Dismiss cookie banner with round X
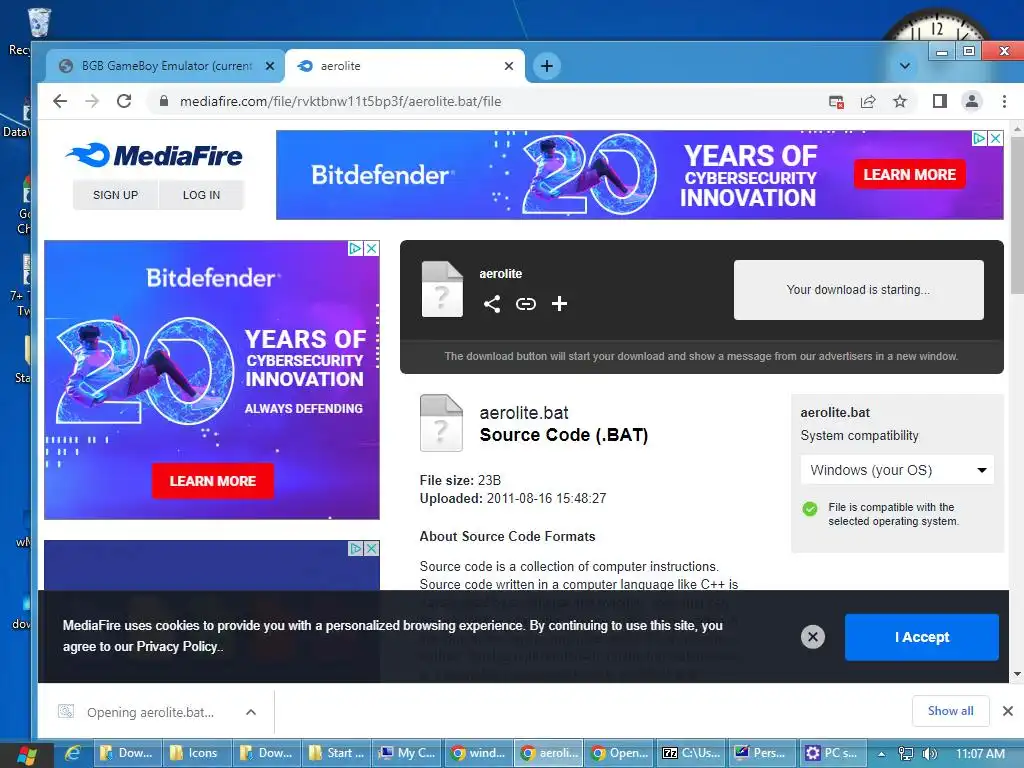This screenshot has height=768, width=1024. coord(813,637)
